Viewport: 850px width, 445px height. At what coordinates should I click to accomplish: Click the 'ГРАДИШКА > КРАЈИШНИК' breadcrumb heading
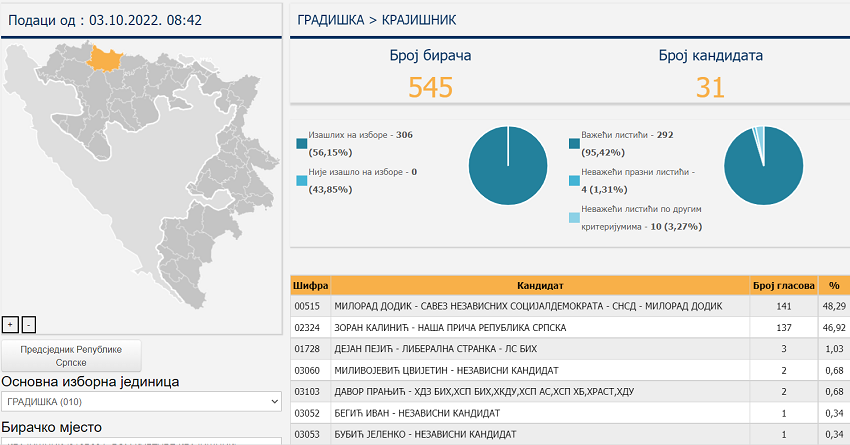click(371, 20)
